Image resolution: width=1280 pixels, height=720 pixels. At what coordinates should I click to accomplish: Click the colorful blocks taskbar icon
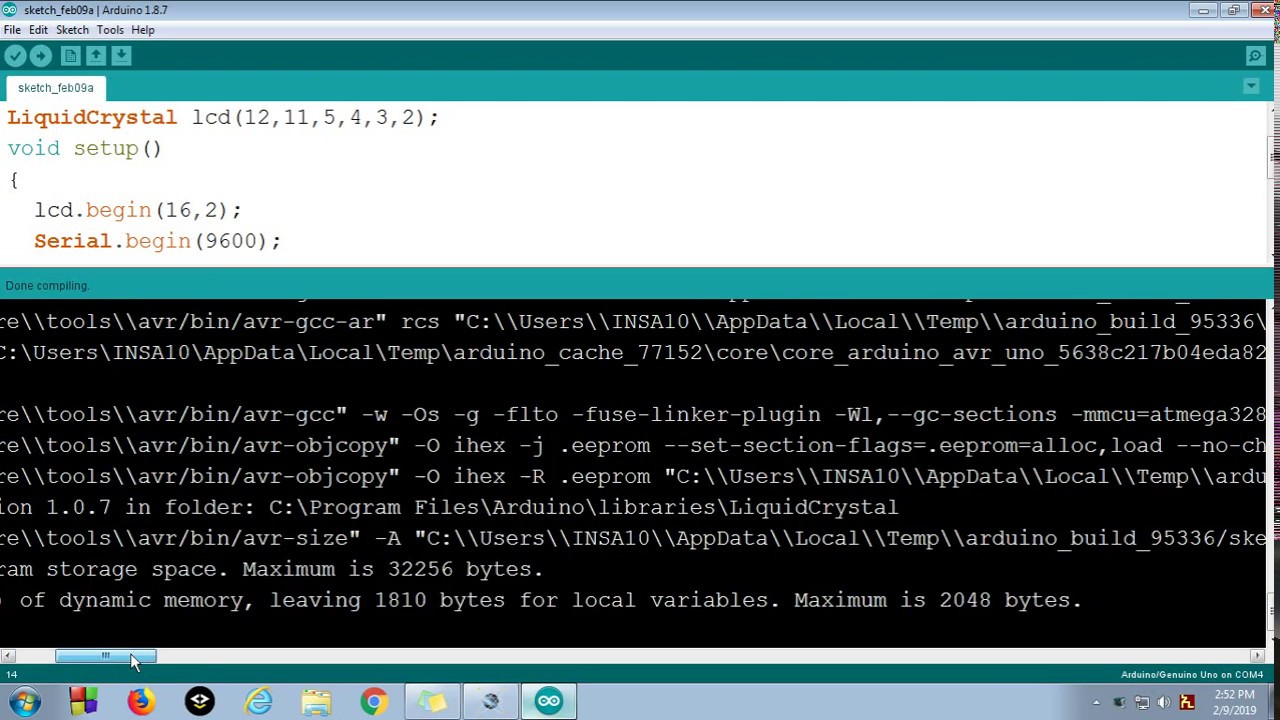pyautogui.click(x=83, y=702)
